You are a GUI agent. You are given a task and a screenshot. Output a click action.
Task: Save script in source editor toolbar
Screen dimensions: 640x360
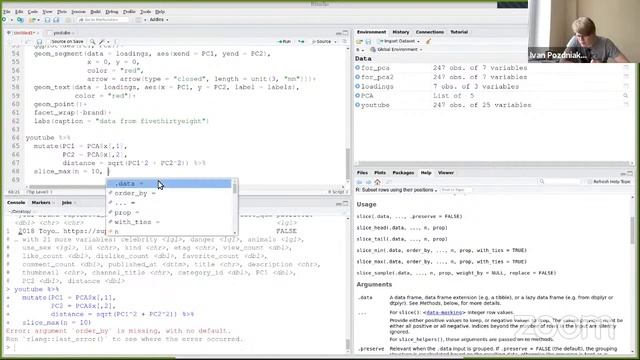(39, 41)
